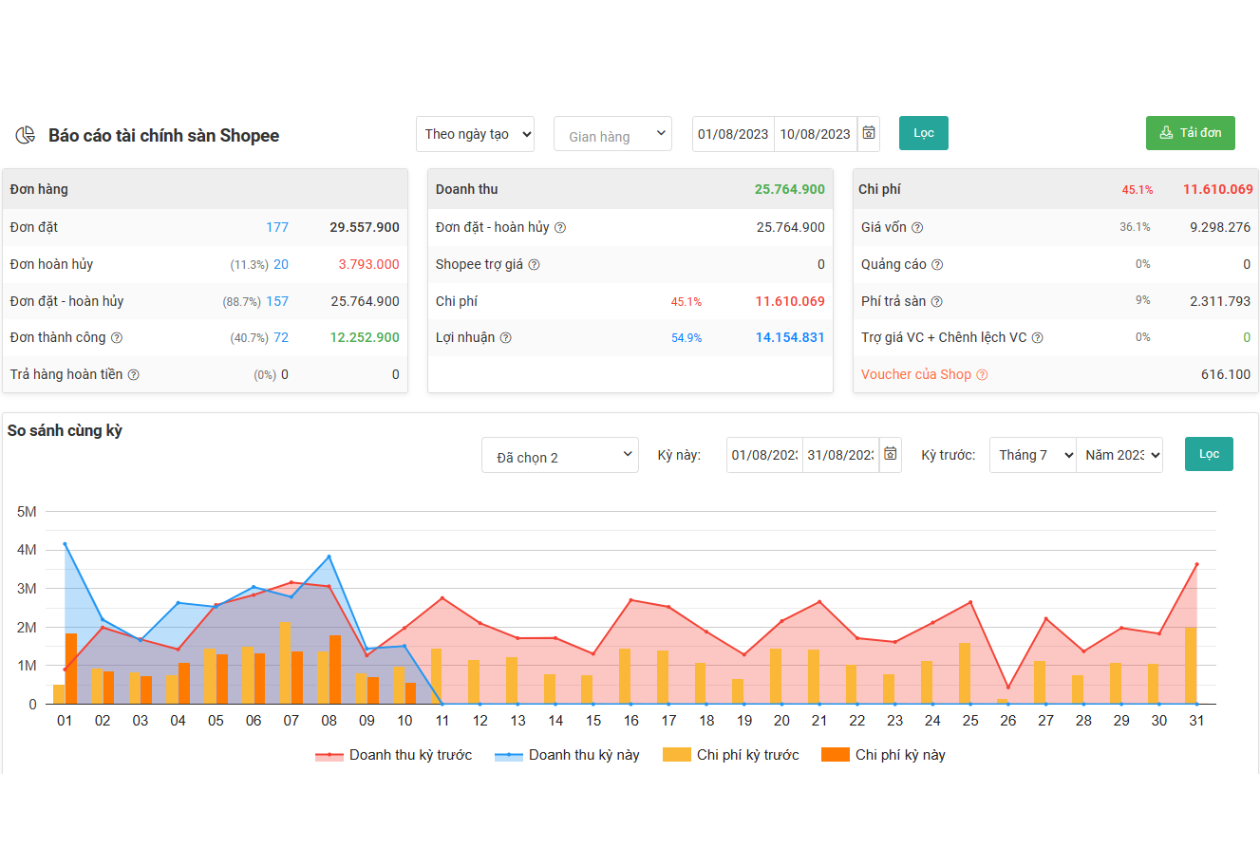Click the help icon beside Lợi nhuận
The image size is (1260, 860).
[506, 338]
